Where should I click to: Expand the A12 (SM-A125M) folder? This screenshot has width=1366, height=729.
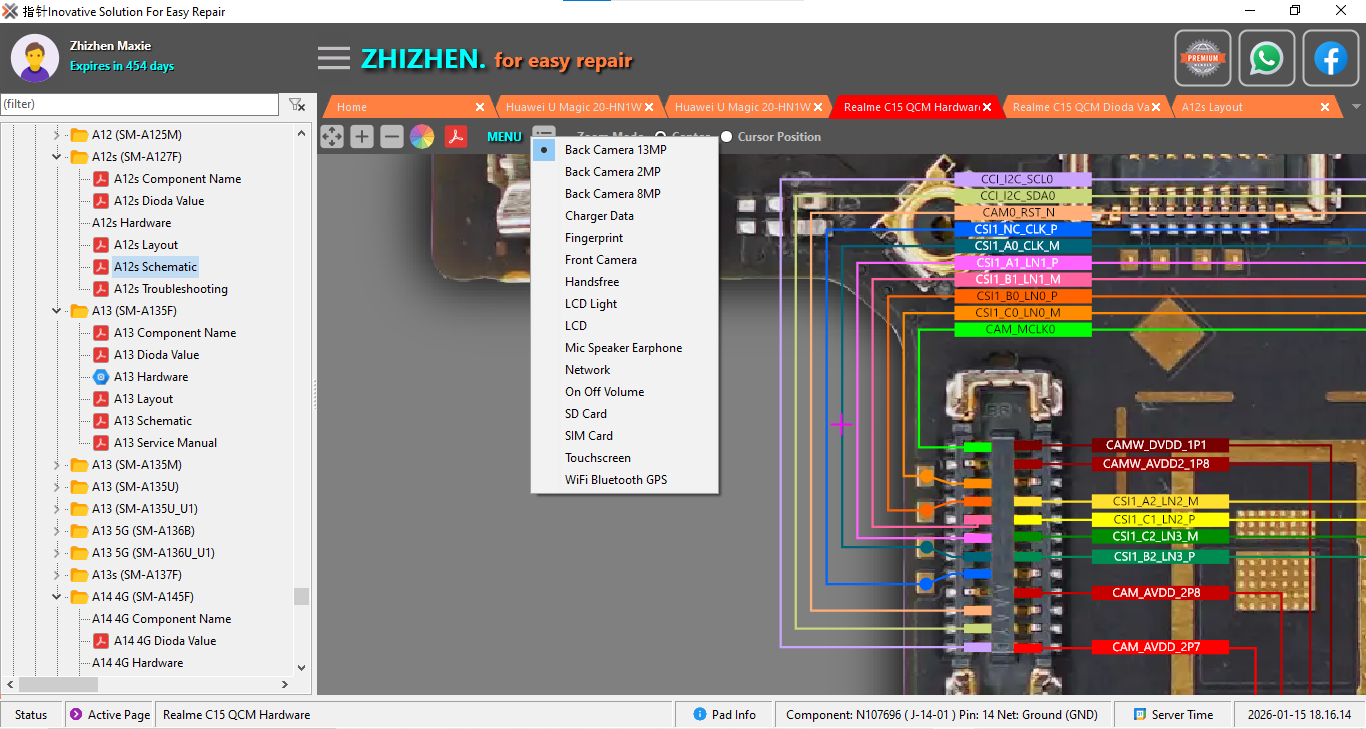(x=57, y=135)
